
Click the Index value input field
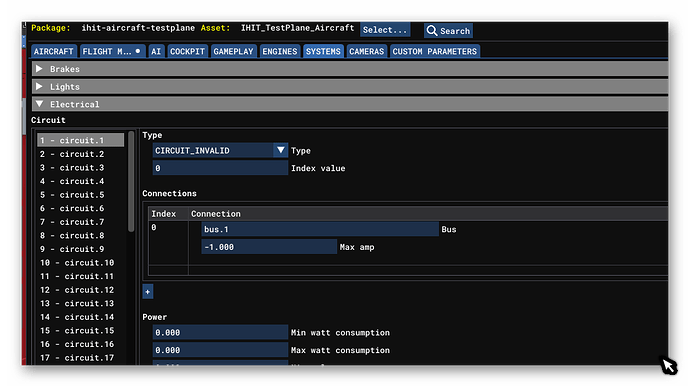tap(220, 168)
